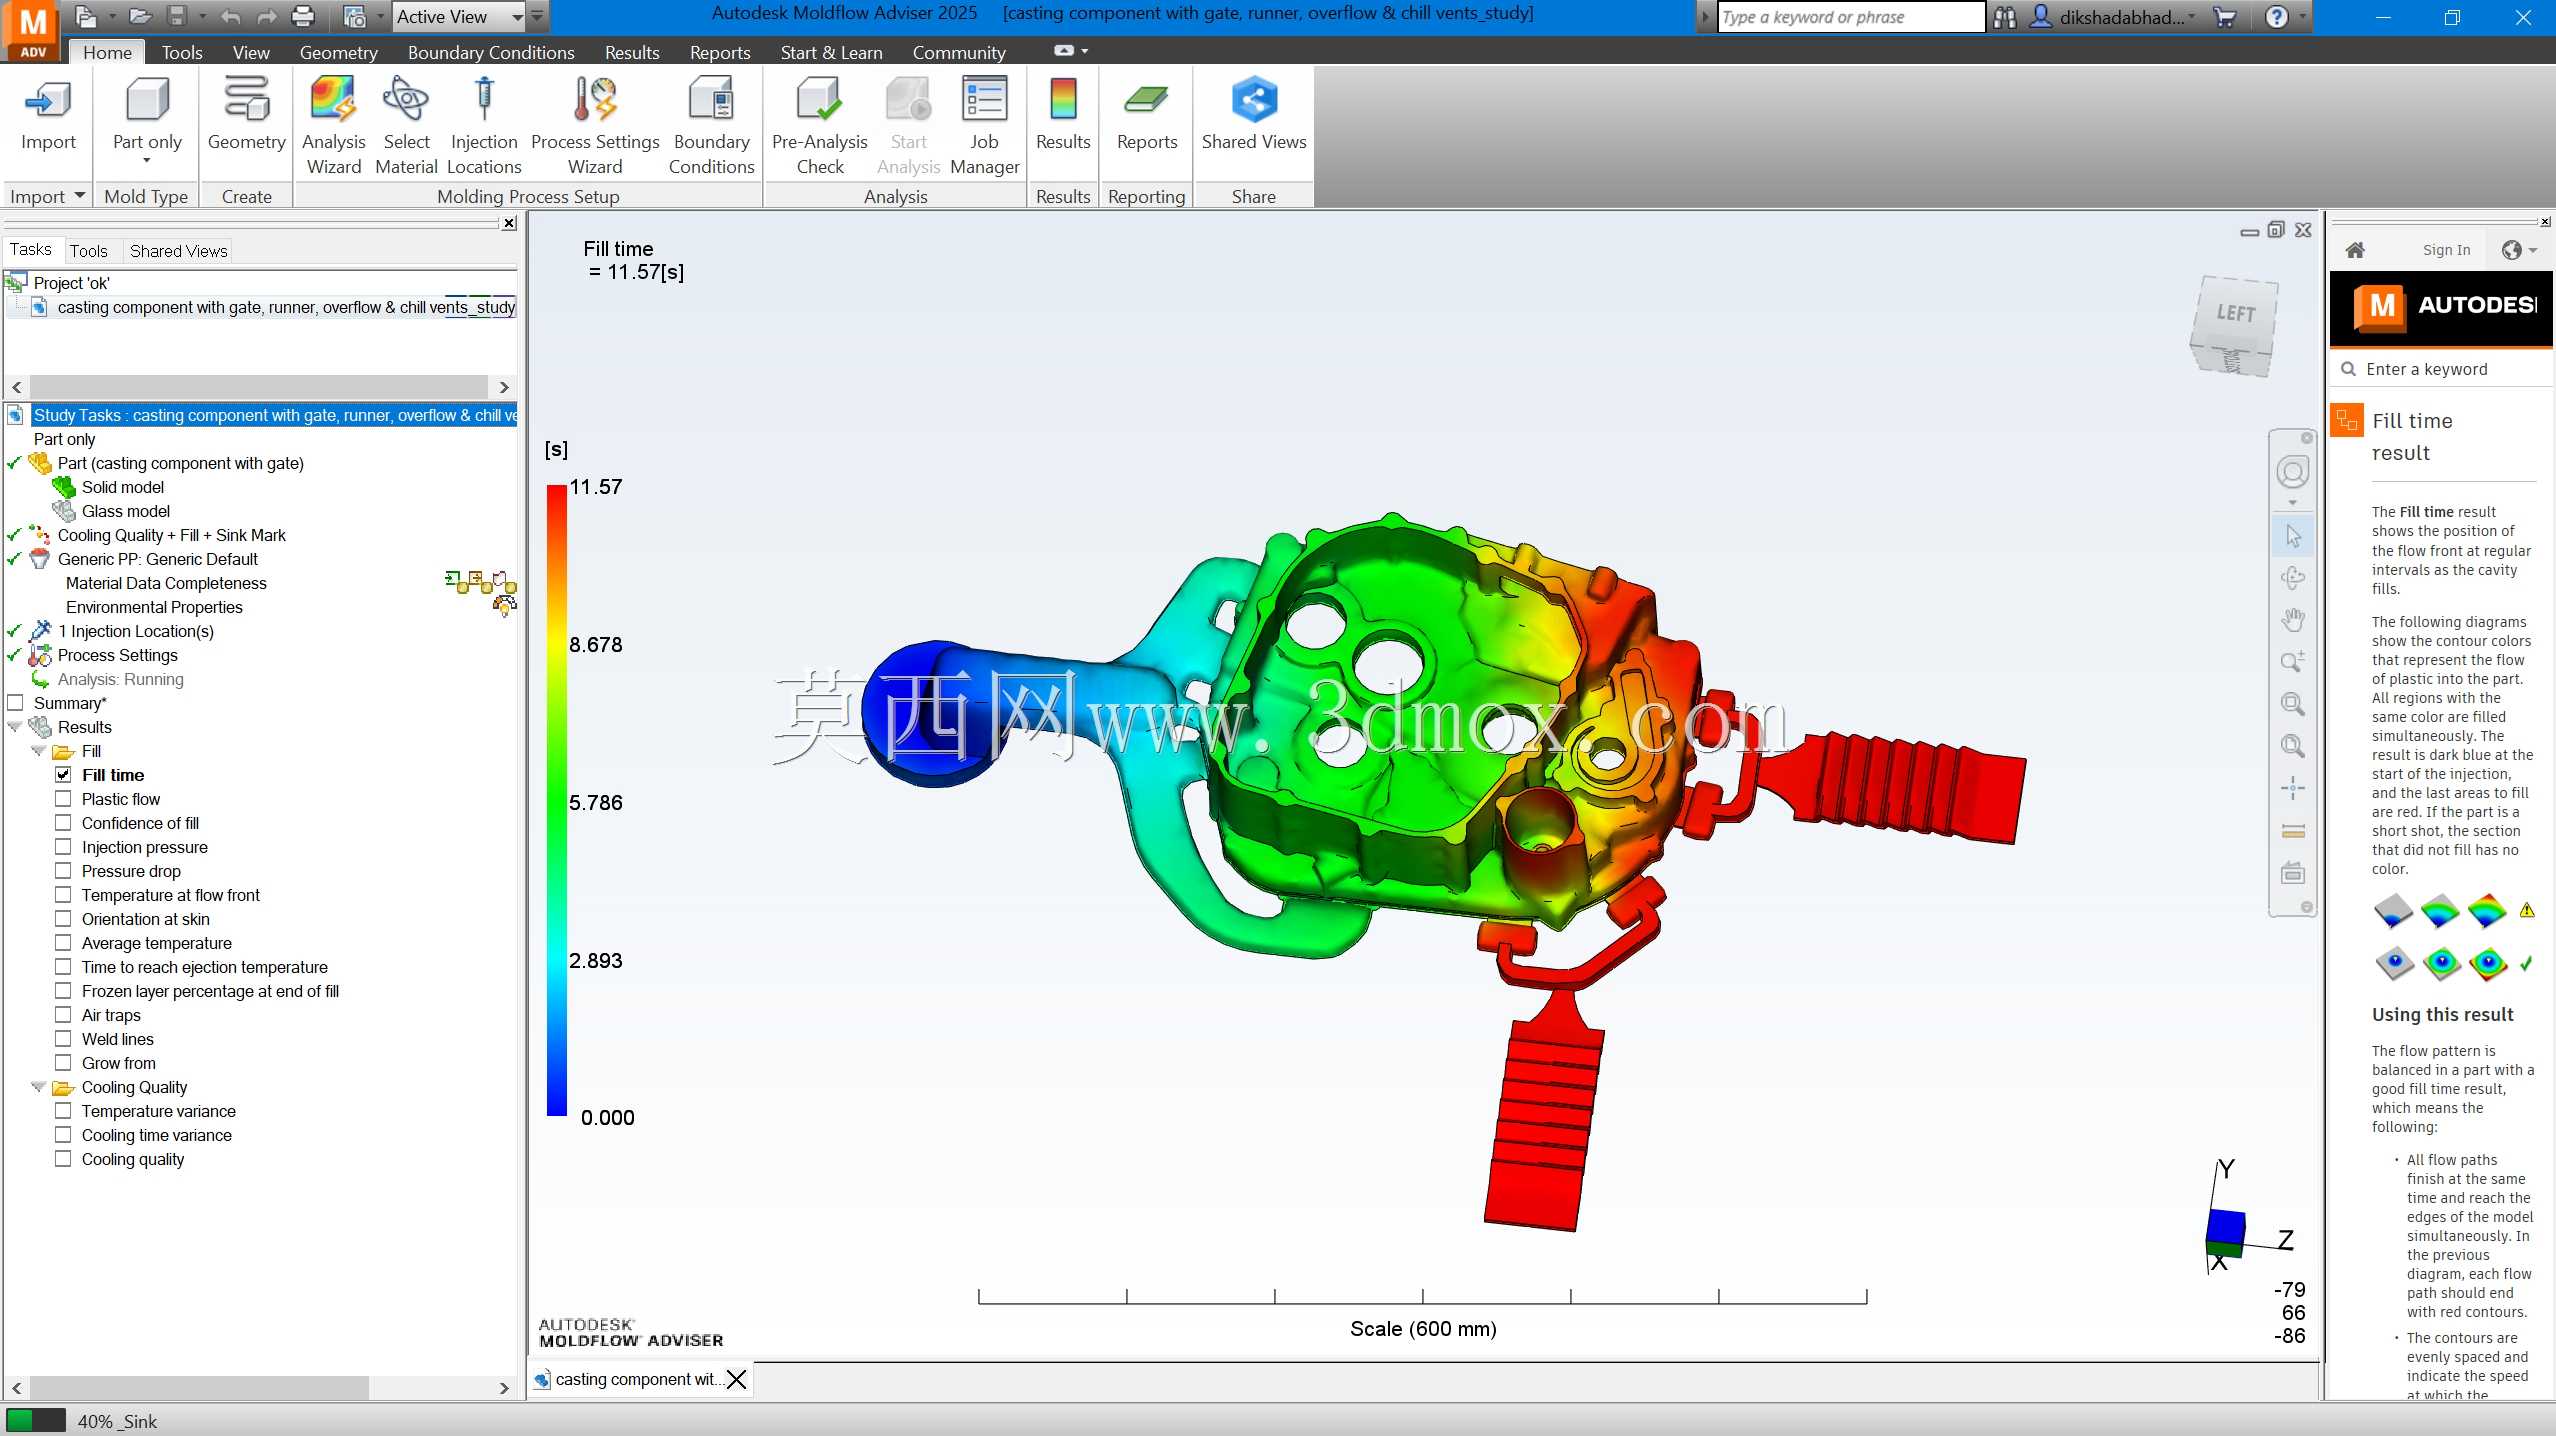Switch to the Shared Views tab in the task pane
The width and height of the screenshot is (2556, 1436).
[x=178, y=251]
